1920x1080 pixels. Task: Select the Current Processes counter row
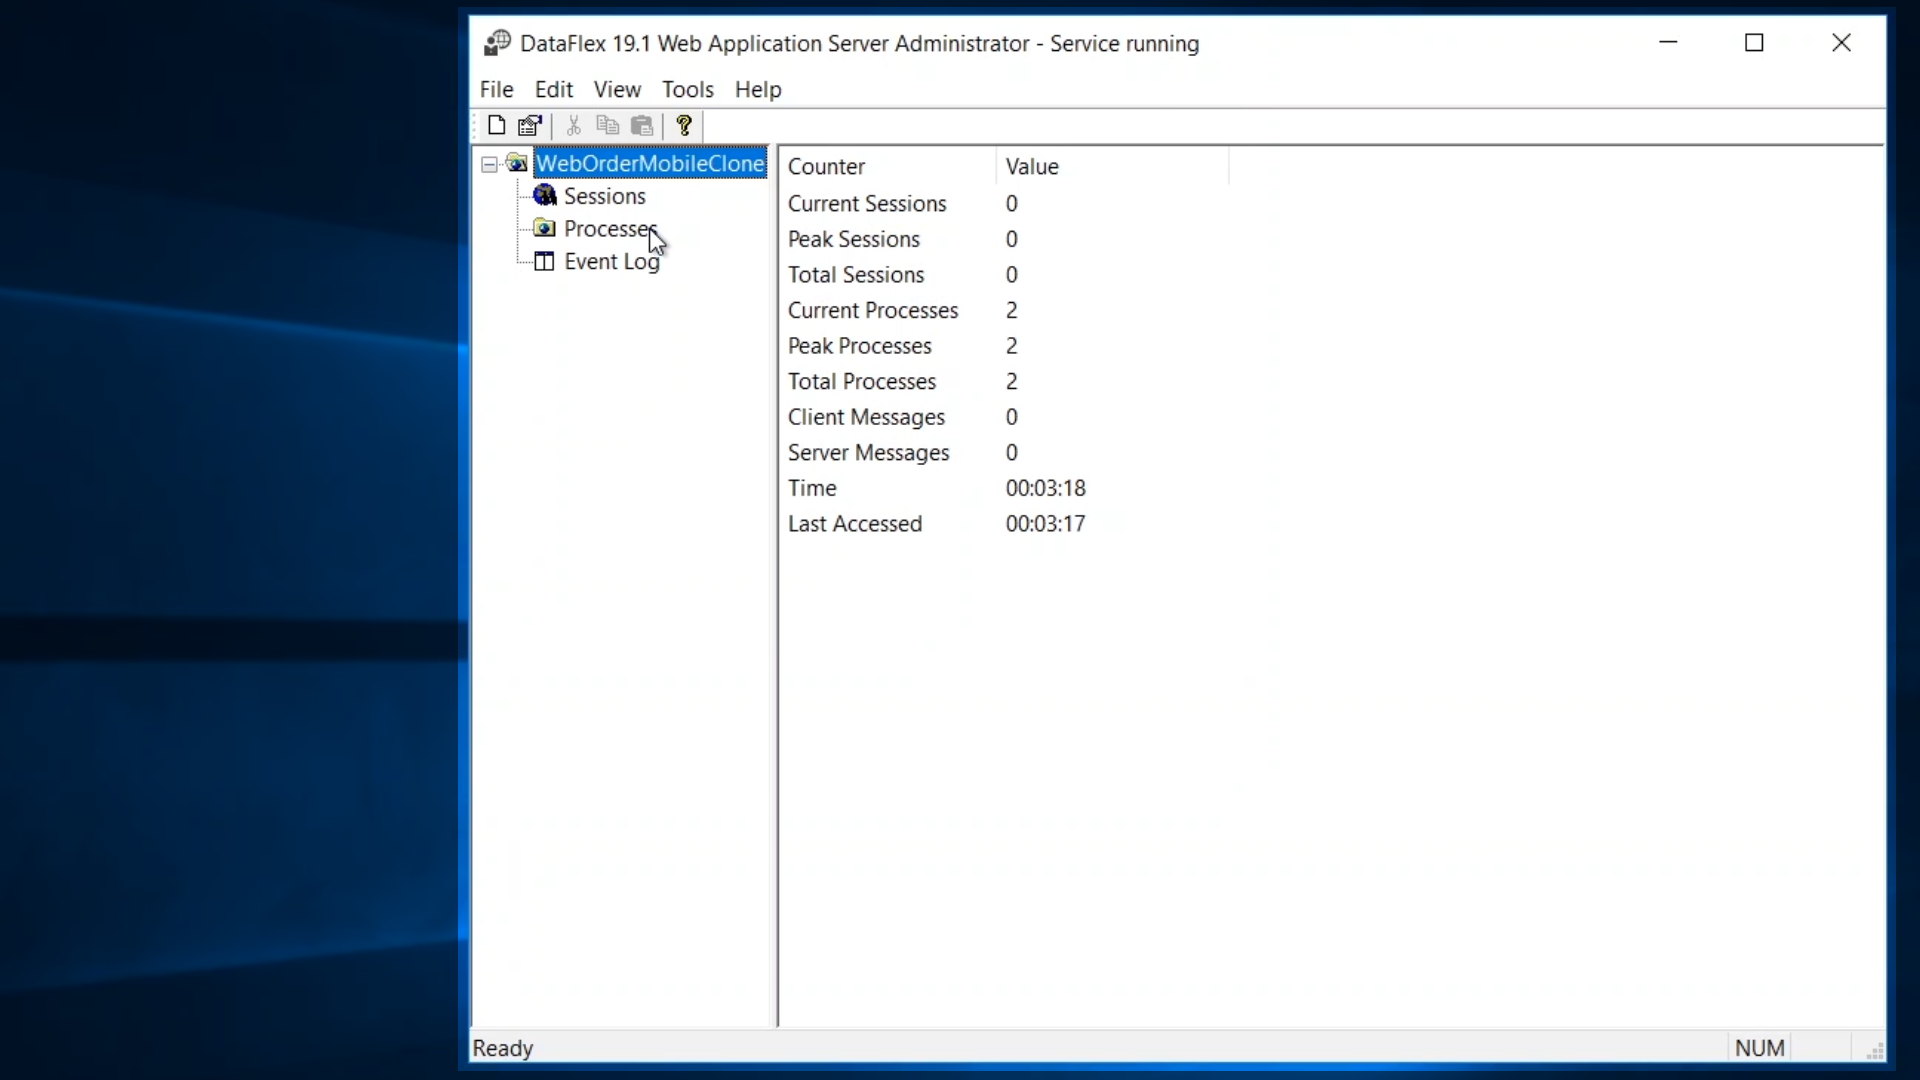873,310
